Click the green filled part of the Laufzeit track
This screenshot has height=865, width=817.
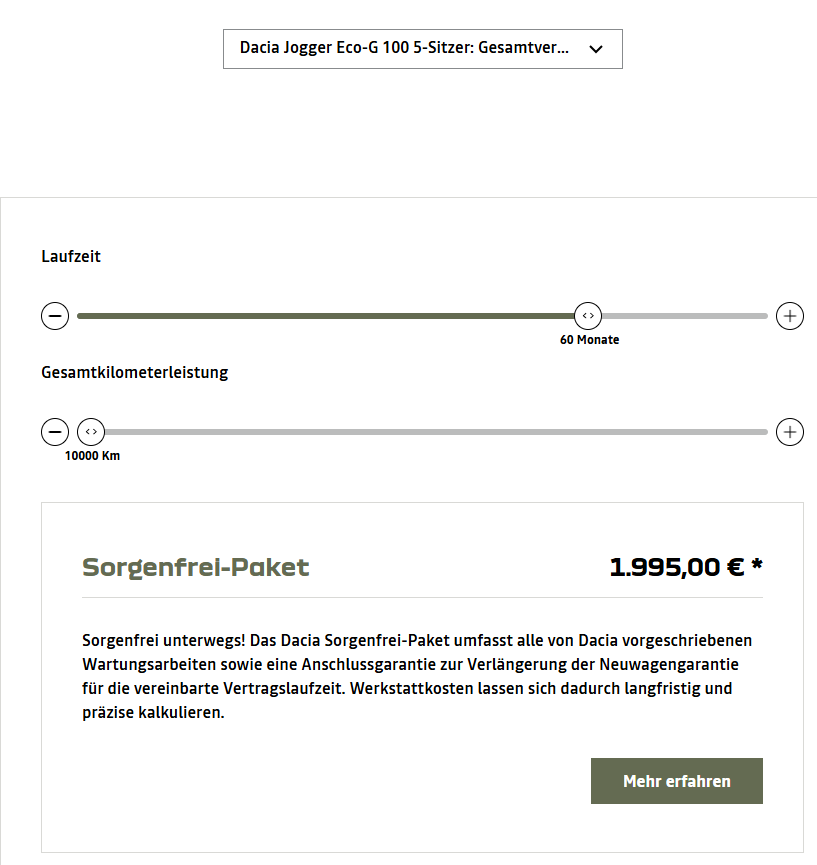(325, 316)
